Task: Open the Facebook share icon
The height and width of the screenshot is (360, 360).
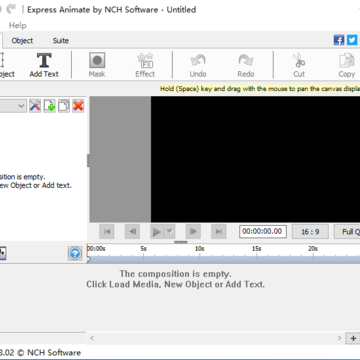Action: pos(339,40)
